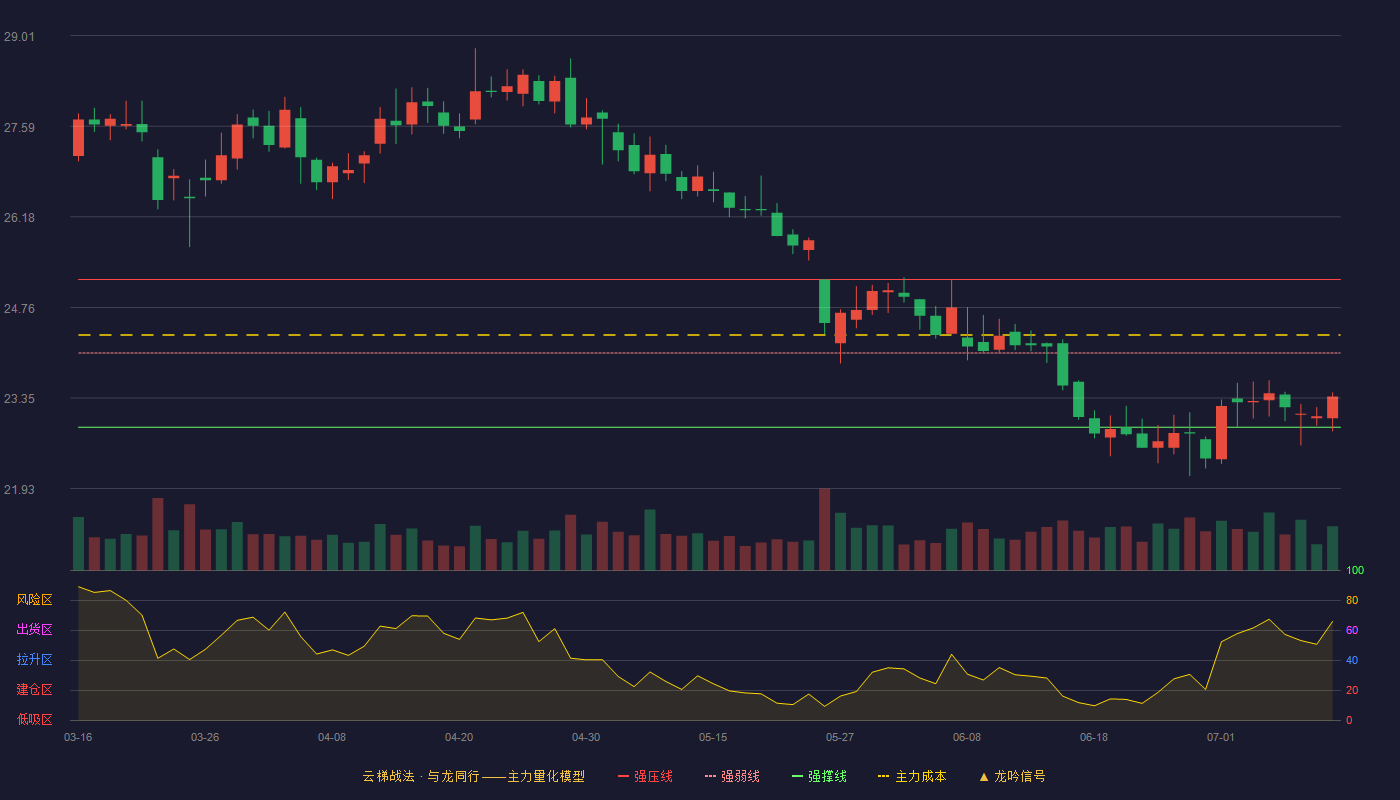
Task: Click the 23.35 price axis label
Action: [x=19, y=398]
